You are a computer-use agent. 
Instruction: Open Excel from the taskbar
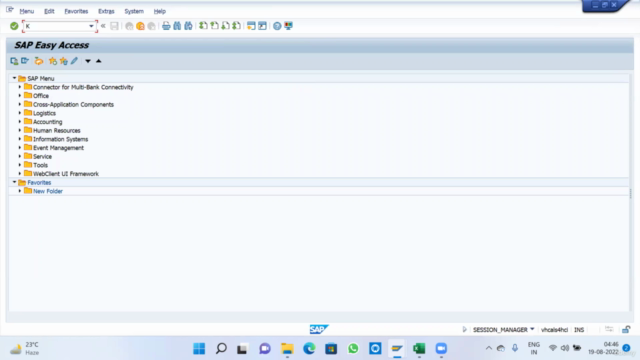(x=419, y=349)
